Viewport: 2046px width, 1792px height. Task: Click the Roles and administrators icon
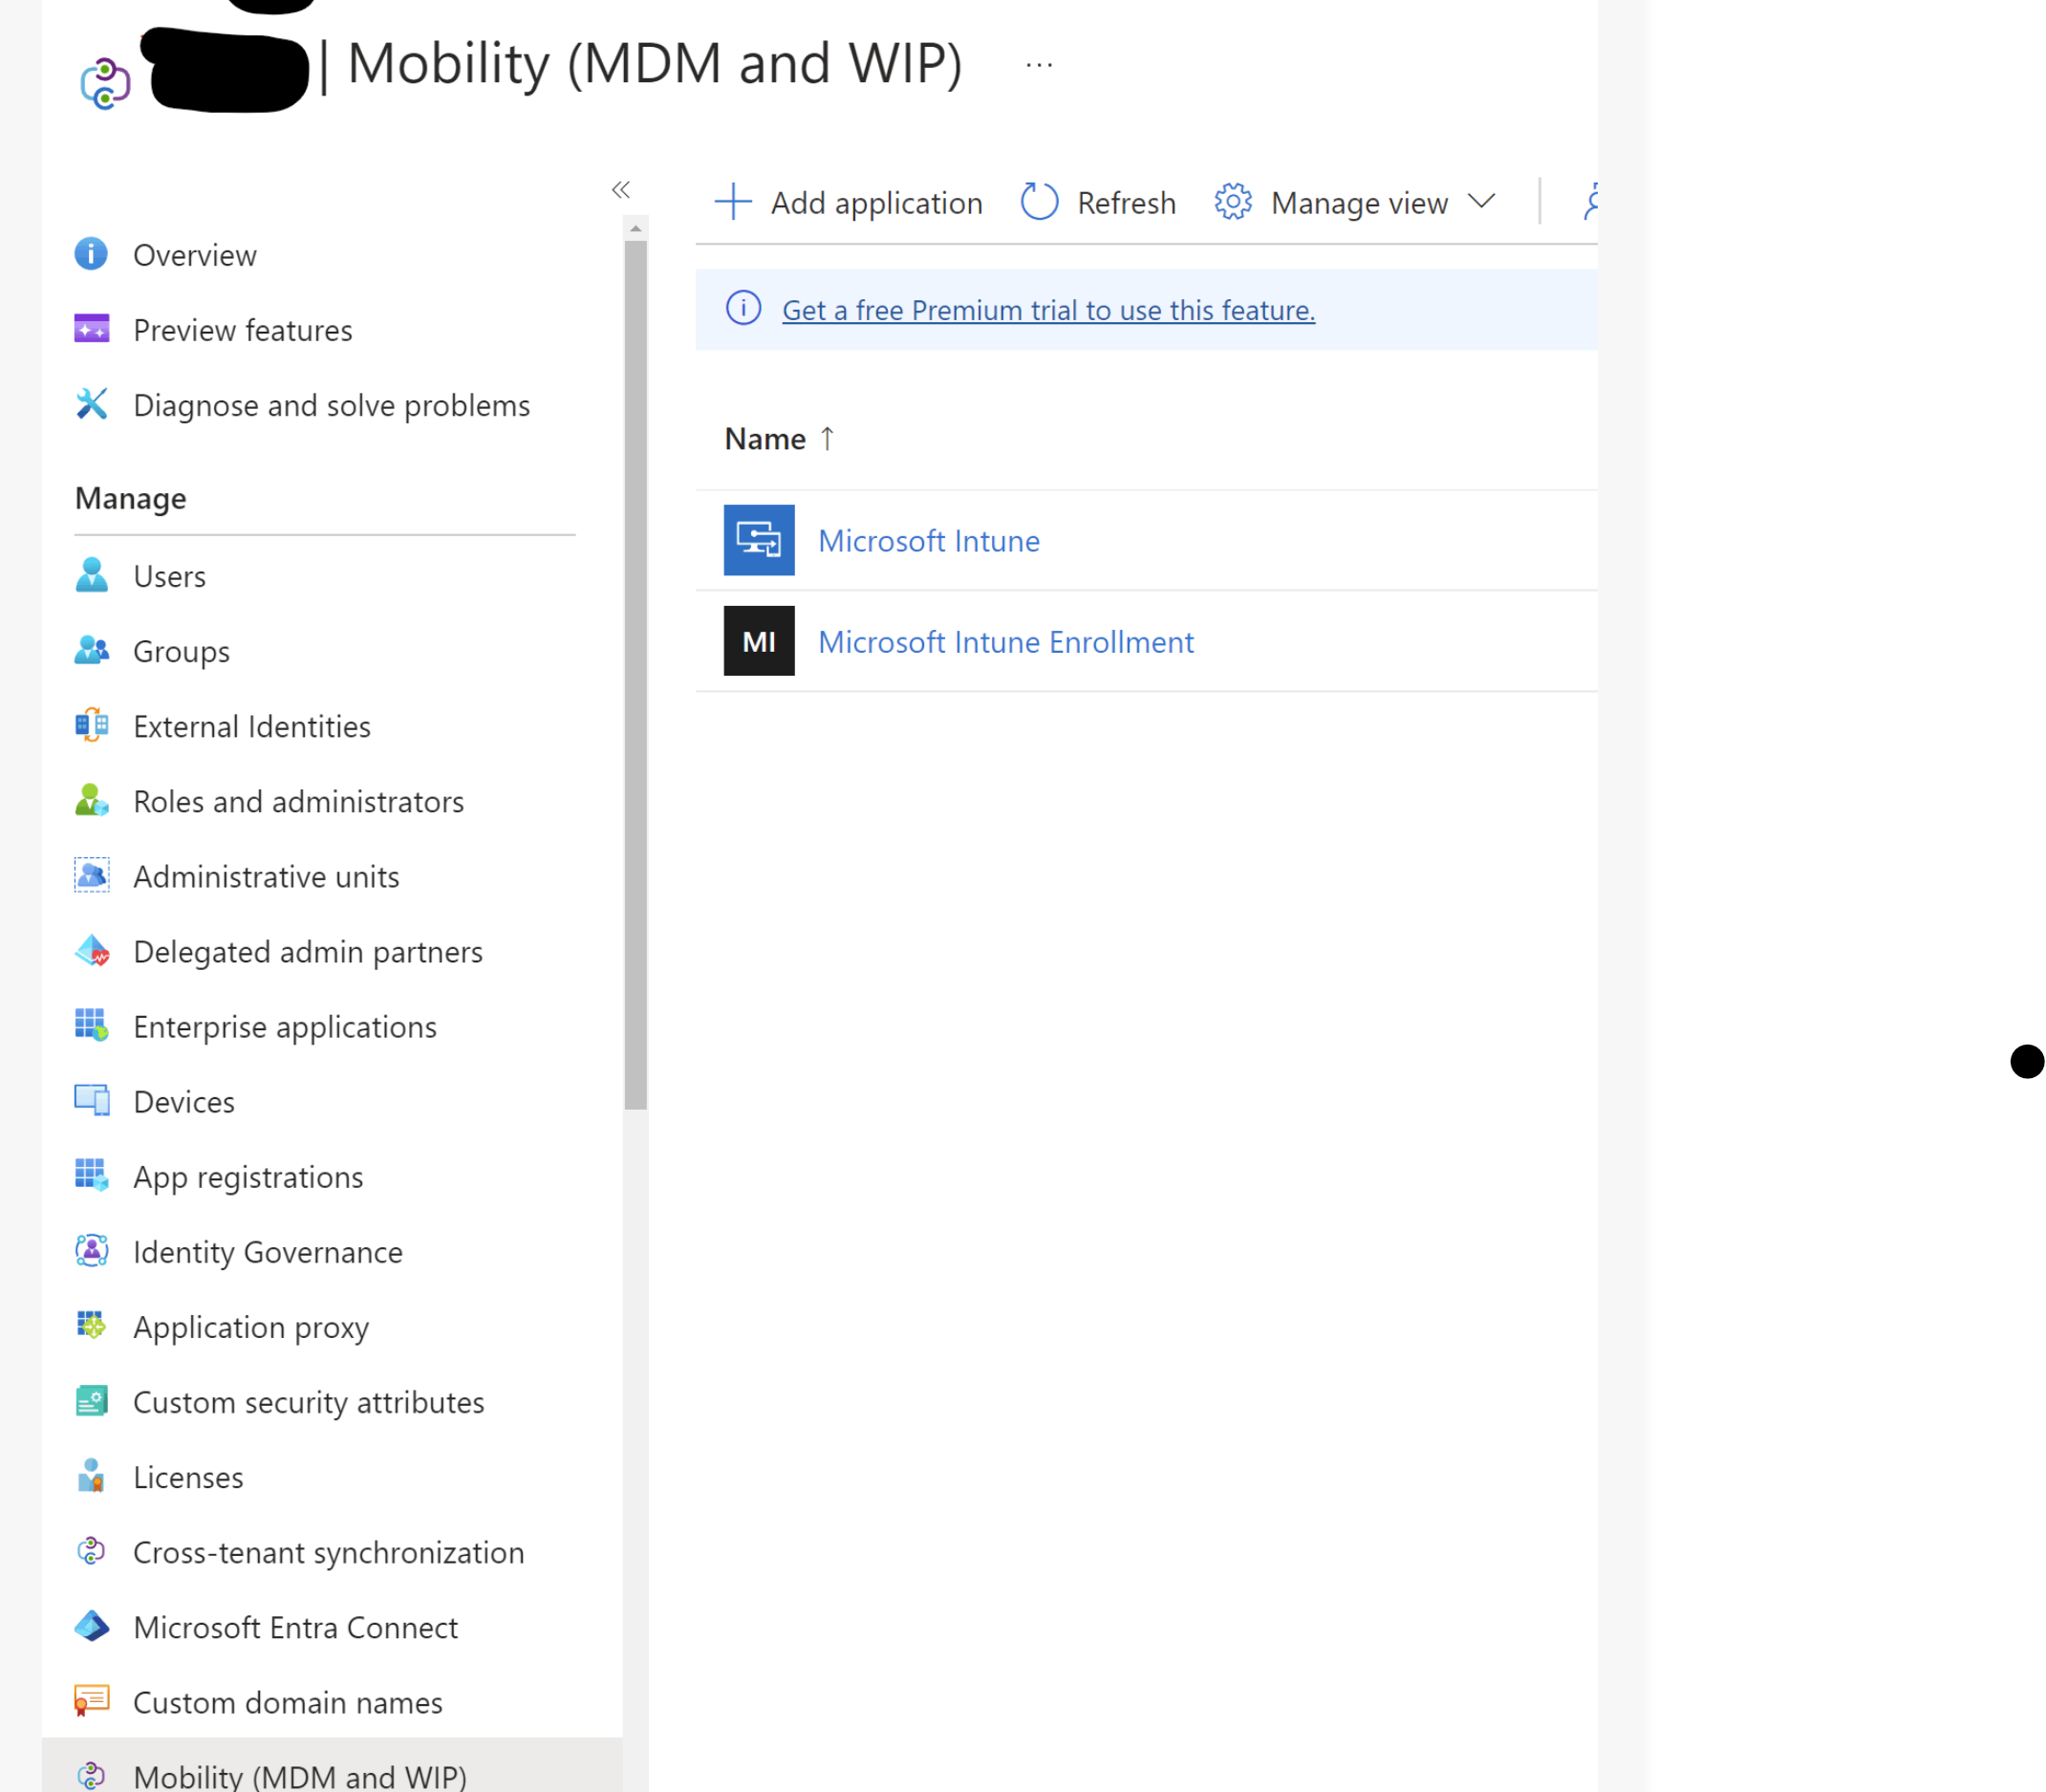(x=91, y=800)
